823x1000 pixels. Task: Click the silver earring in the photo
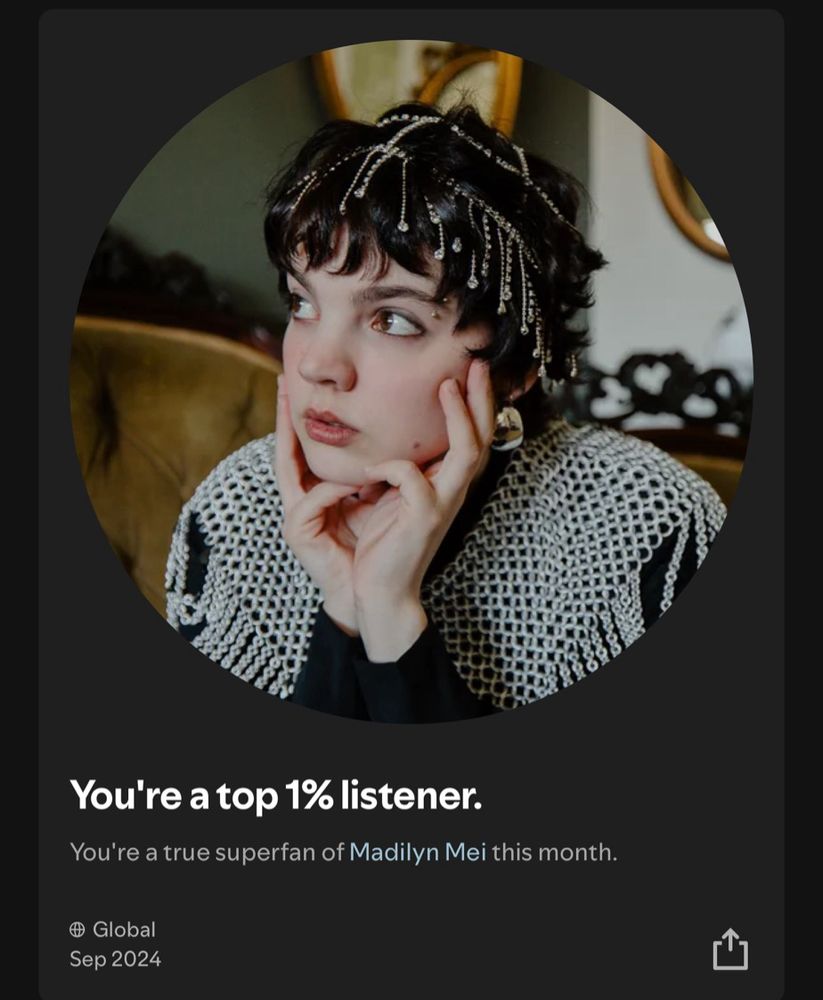point(508,426)
